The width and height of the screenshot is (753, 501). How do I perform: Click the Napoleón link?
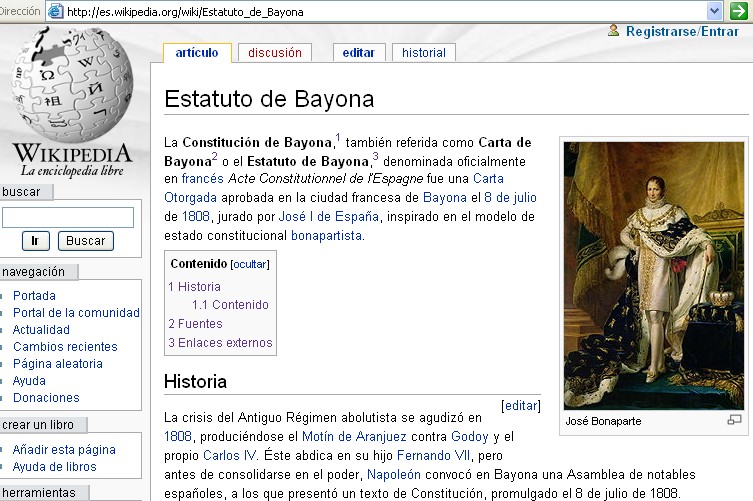pyautogui.click(x=394, y=475)
